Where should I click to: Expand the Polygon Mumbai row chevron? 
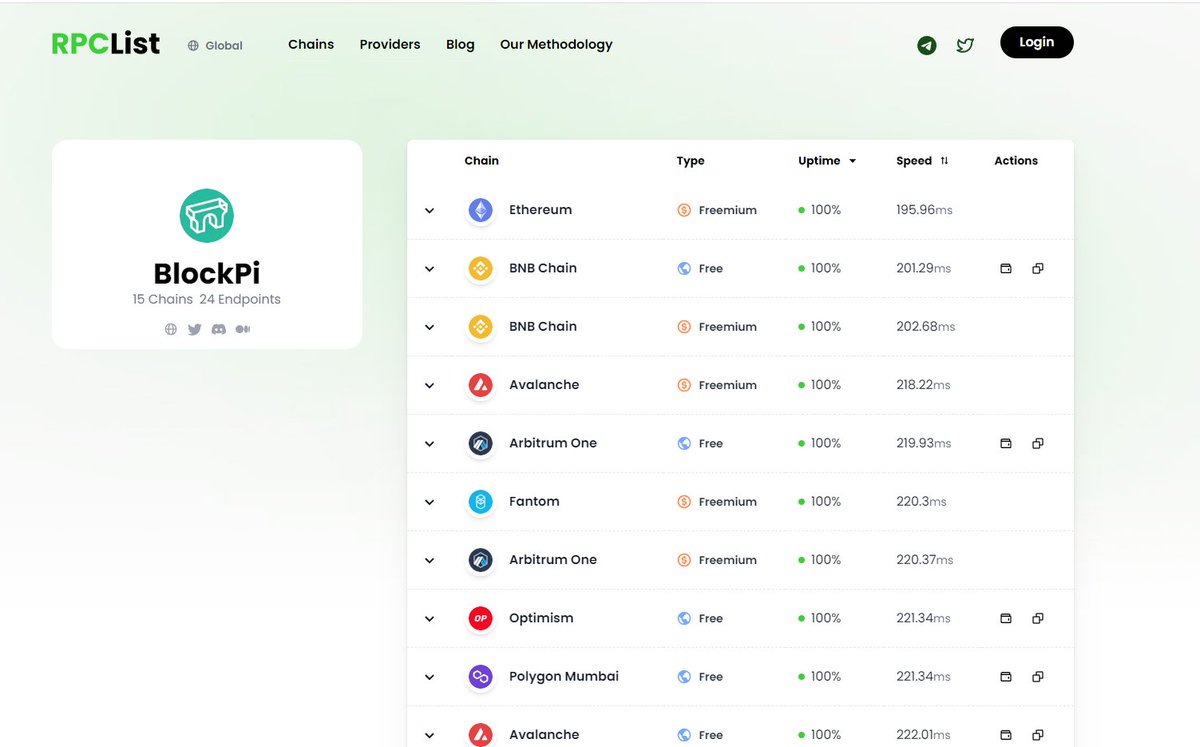click(x=429, y=677)
